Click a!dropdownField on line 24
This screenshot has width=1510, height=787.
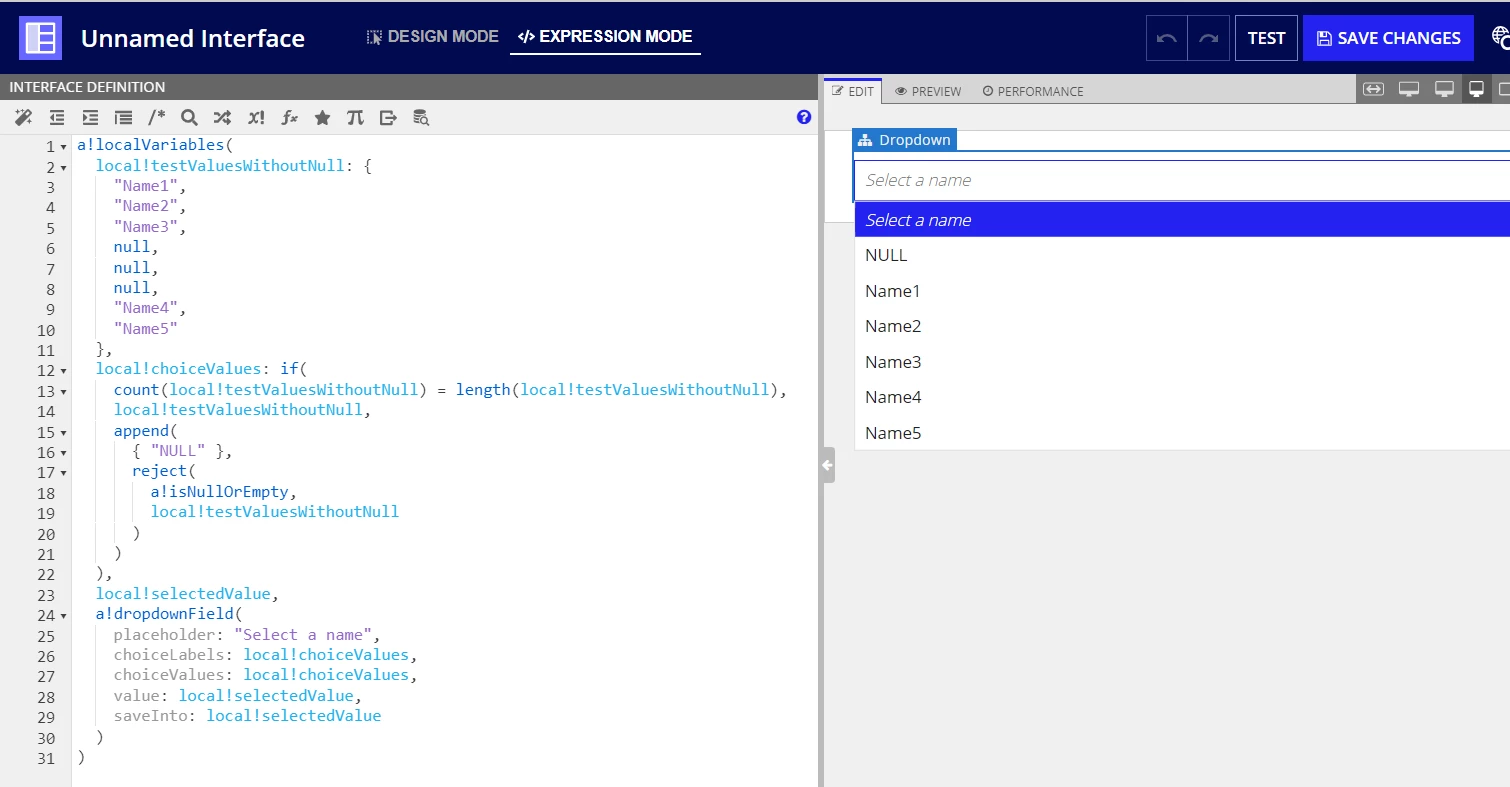point(164,614)
